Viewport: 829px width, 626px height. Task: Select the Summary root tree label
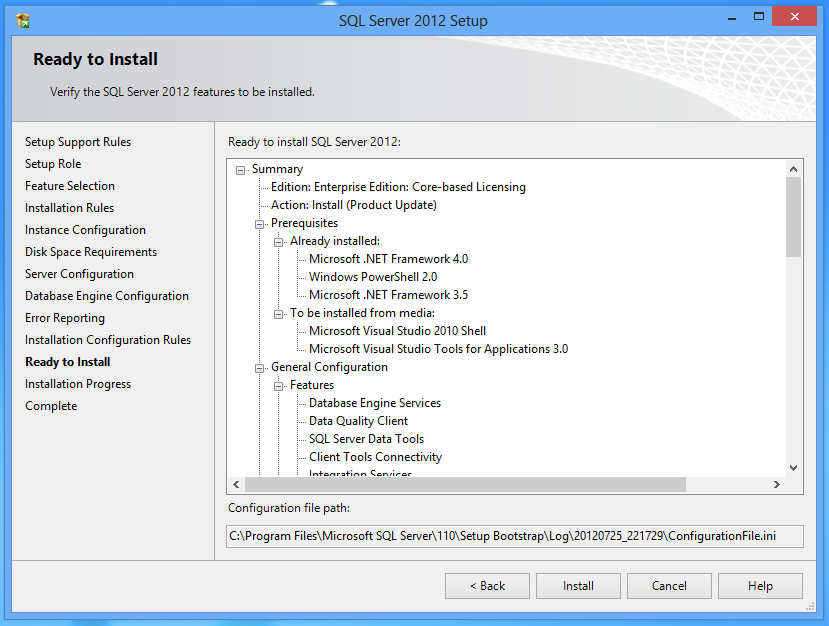point(278,169)
